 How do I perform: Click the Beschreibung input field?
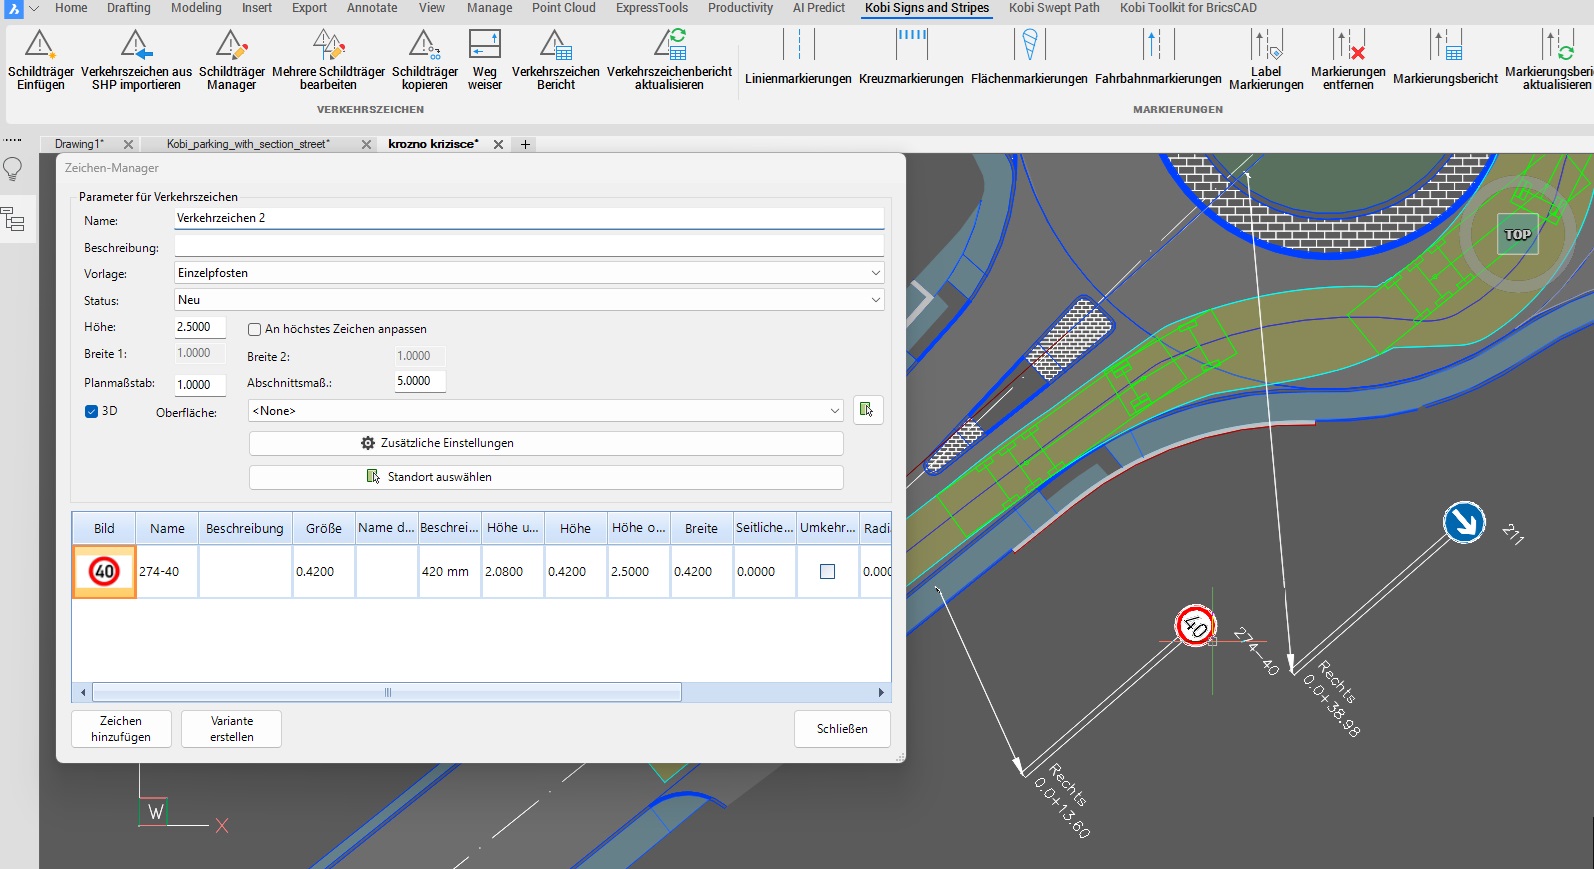(529, 246)
